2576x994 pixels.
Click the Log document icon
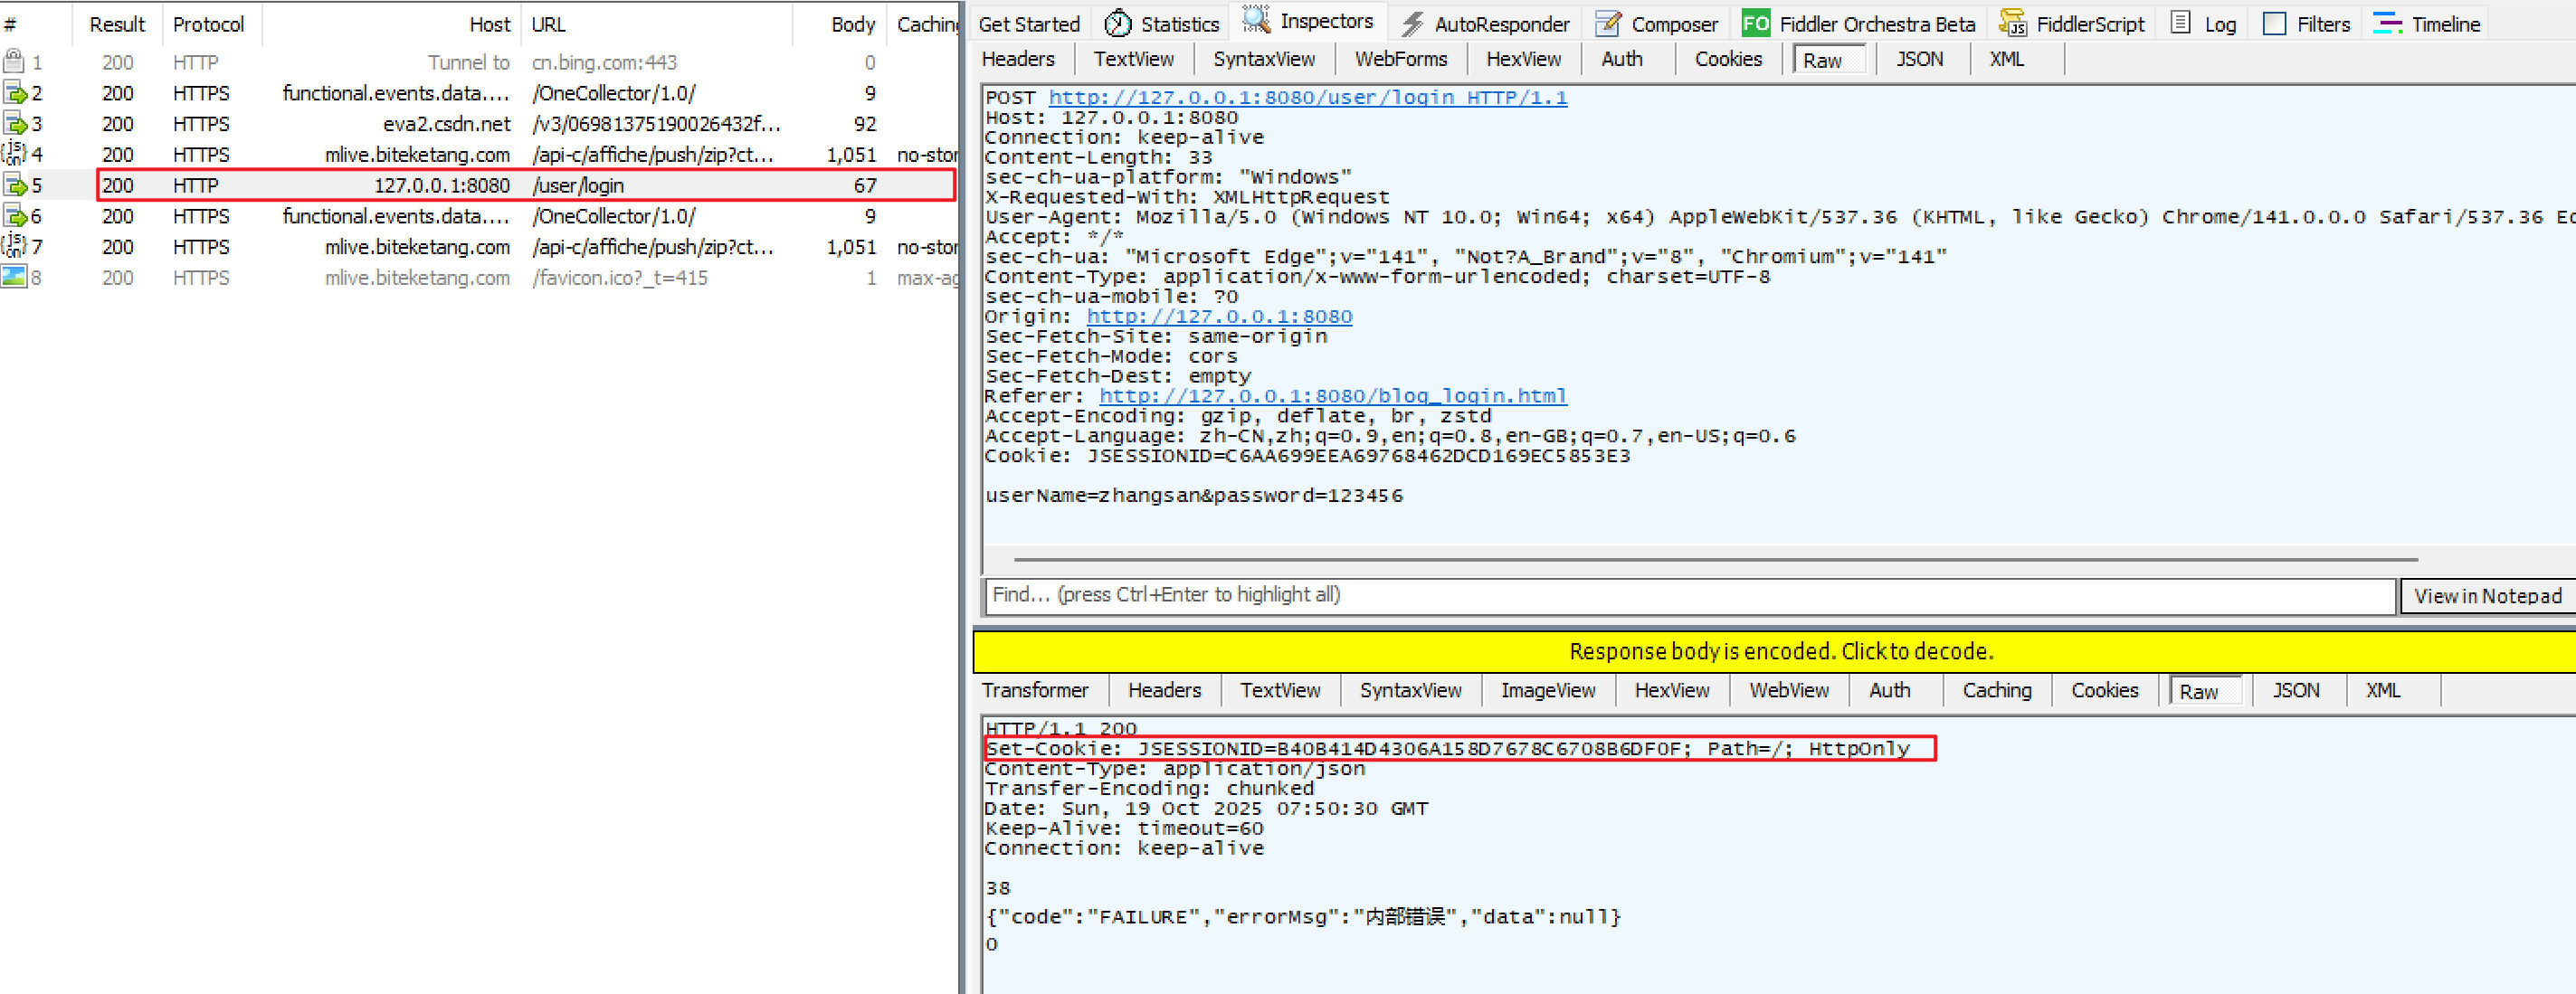click(2181, 23)
